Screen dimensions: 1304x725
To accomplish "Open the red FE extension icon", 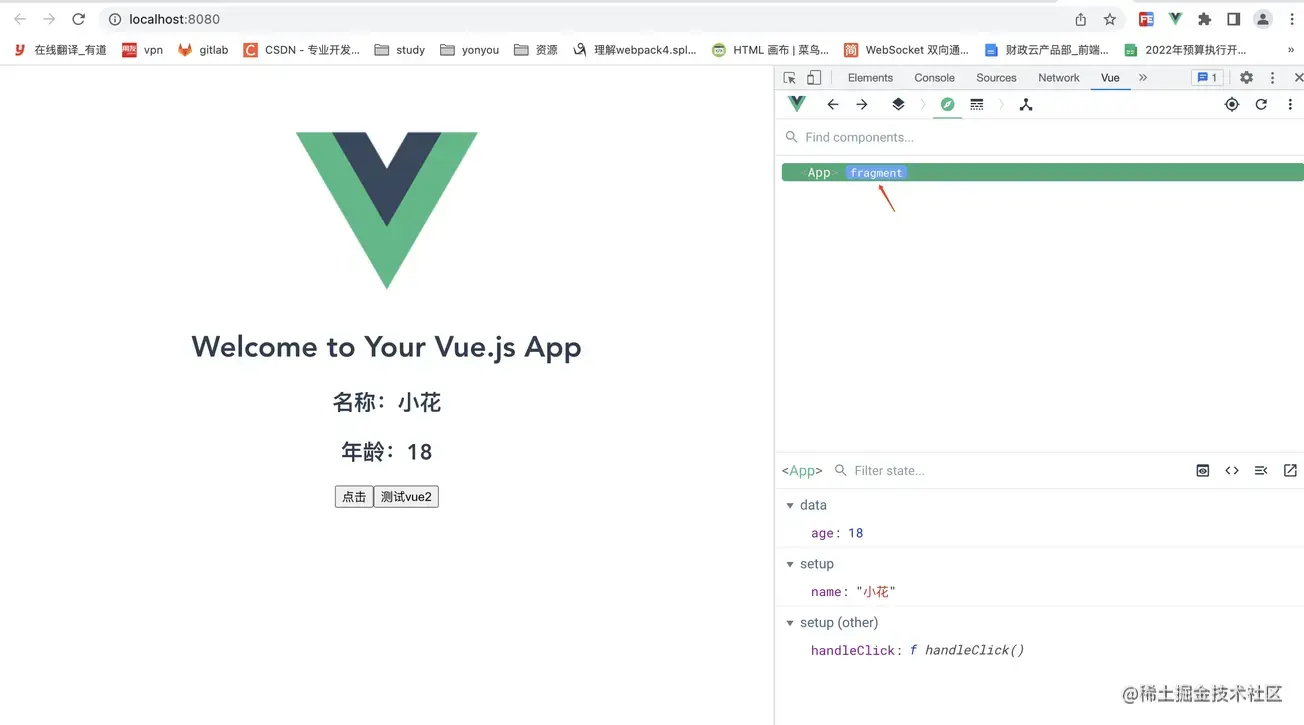I will coord(1147,19).
